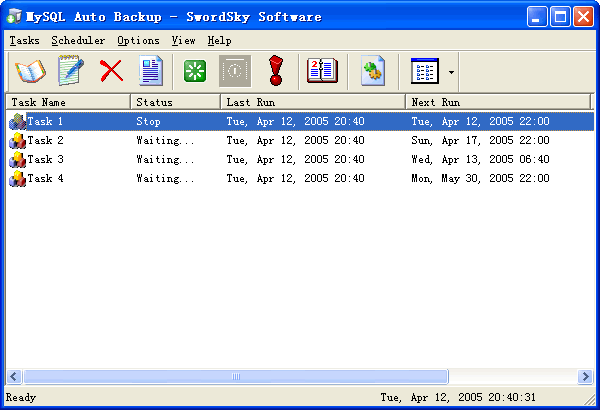Image resolution: width=600 pixels, height=410 pixels.
Task: Click the Task 1 row icon
Action: point(17,121)
